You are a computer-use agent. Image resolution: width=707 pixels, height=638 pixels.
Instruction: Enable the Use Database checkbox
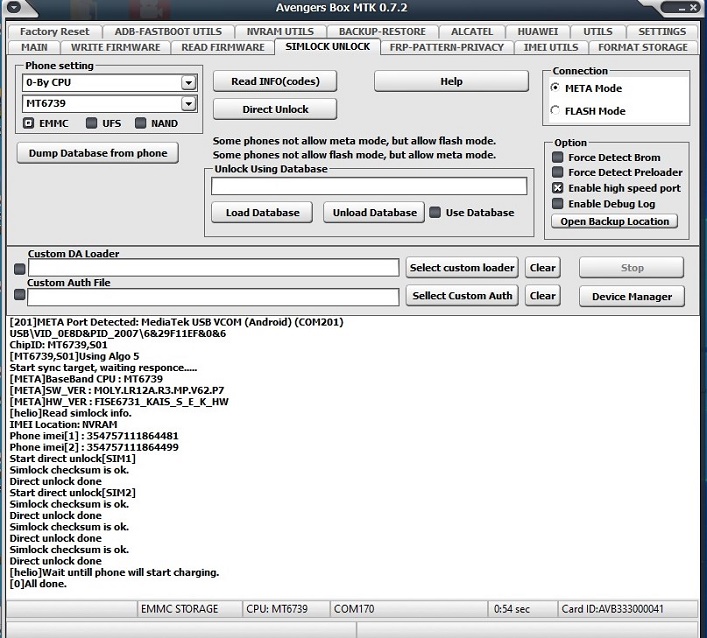[435, 212]
